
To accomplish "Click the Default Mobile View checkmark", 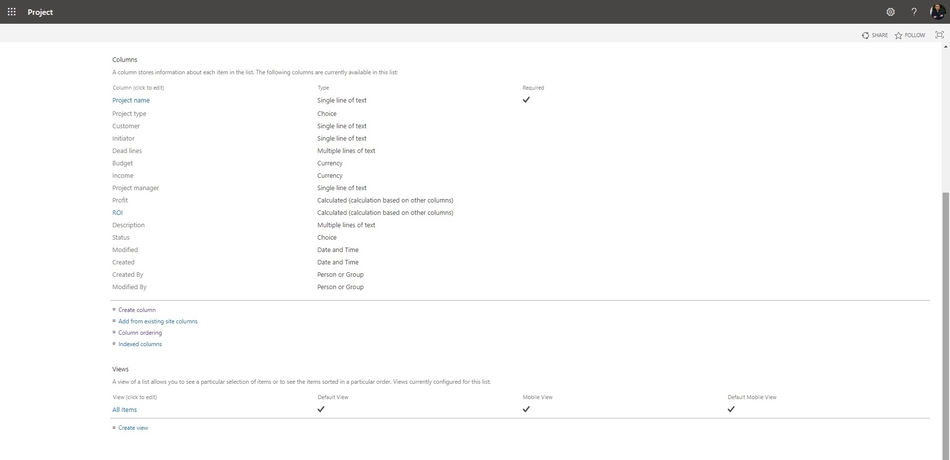I will pyautogui.click(x=731, y=410).
